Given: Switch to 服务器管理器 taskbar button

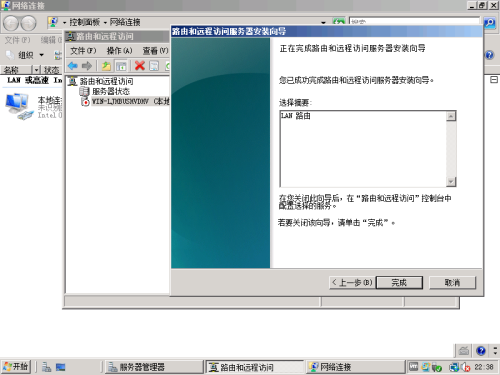Looking at the screenshot, I should (154, 367).
